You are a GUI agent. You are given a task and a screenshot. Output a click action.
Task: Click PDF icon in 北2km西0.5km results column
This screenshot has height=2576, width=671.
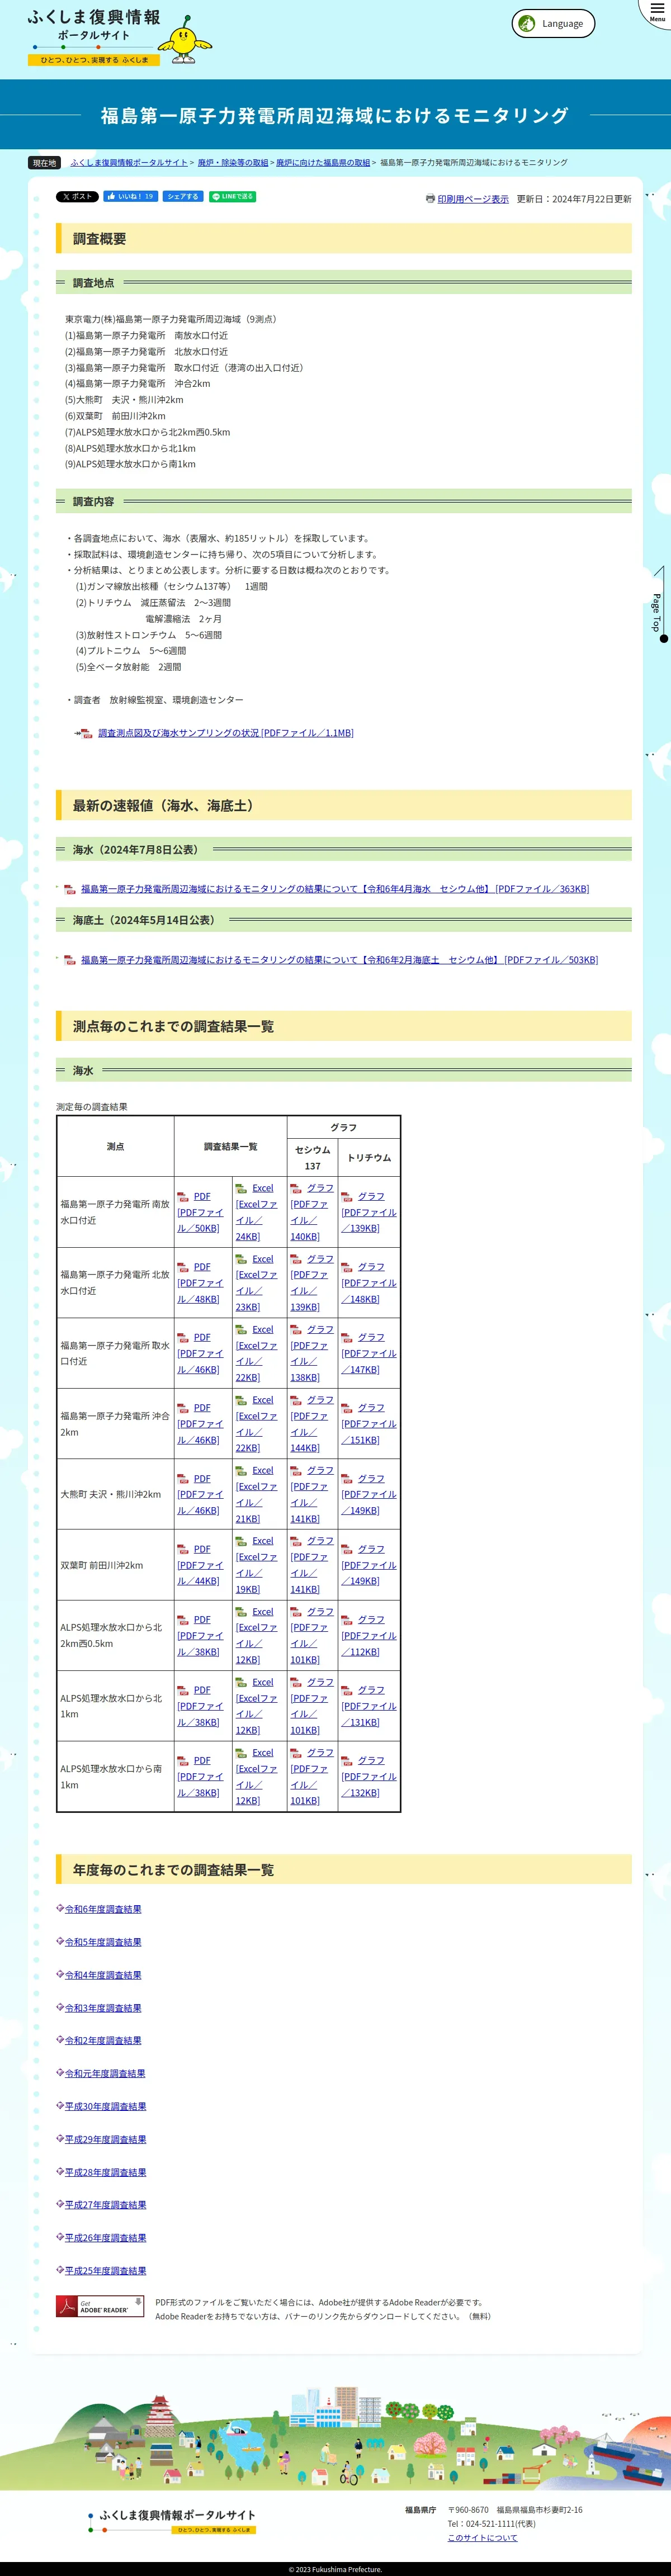(x=183, y=1620)
